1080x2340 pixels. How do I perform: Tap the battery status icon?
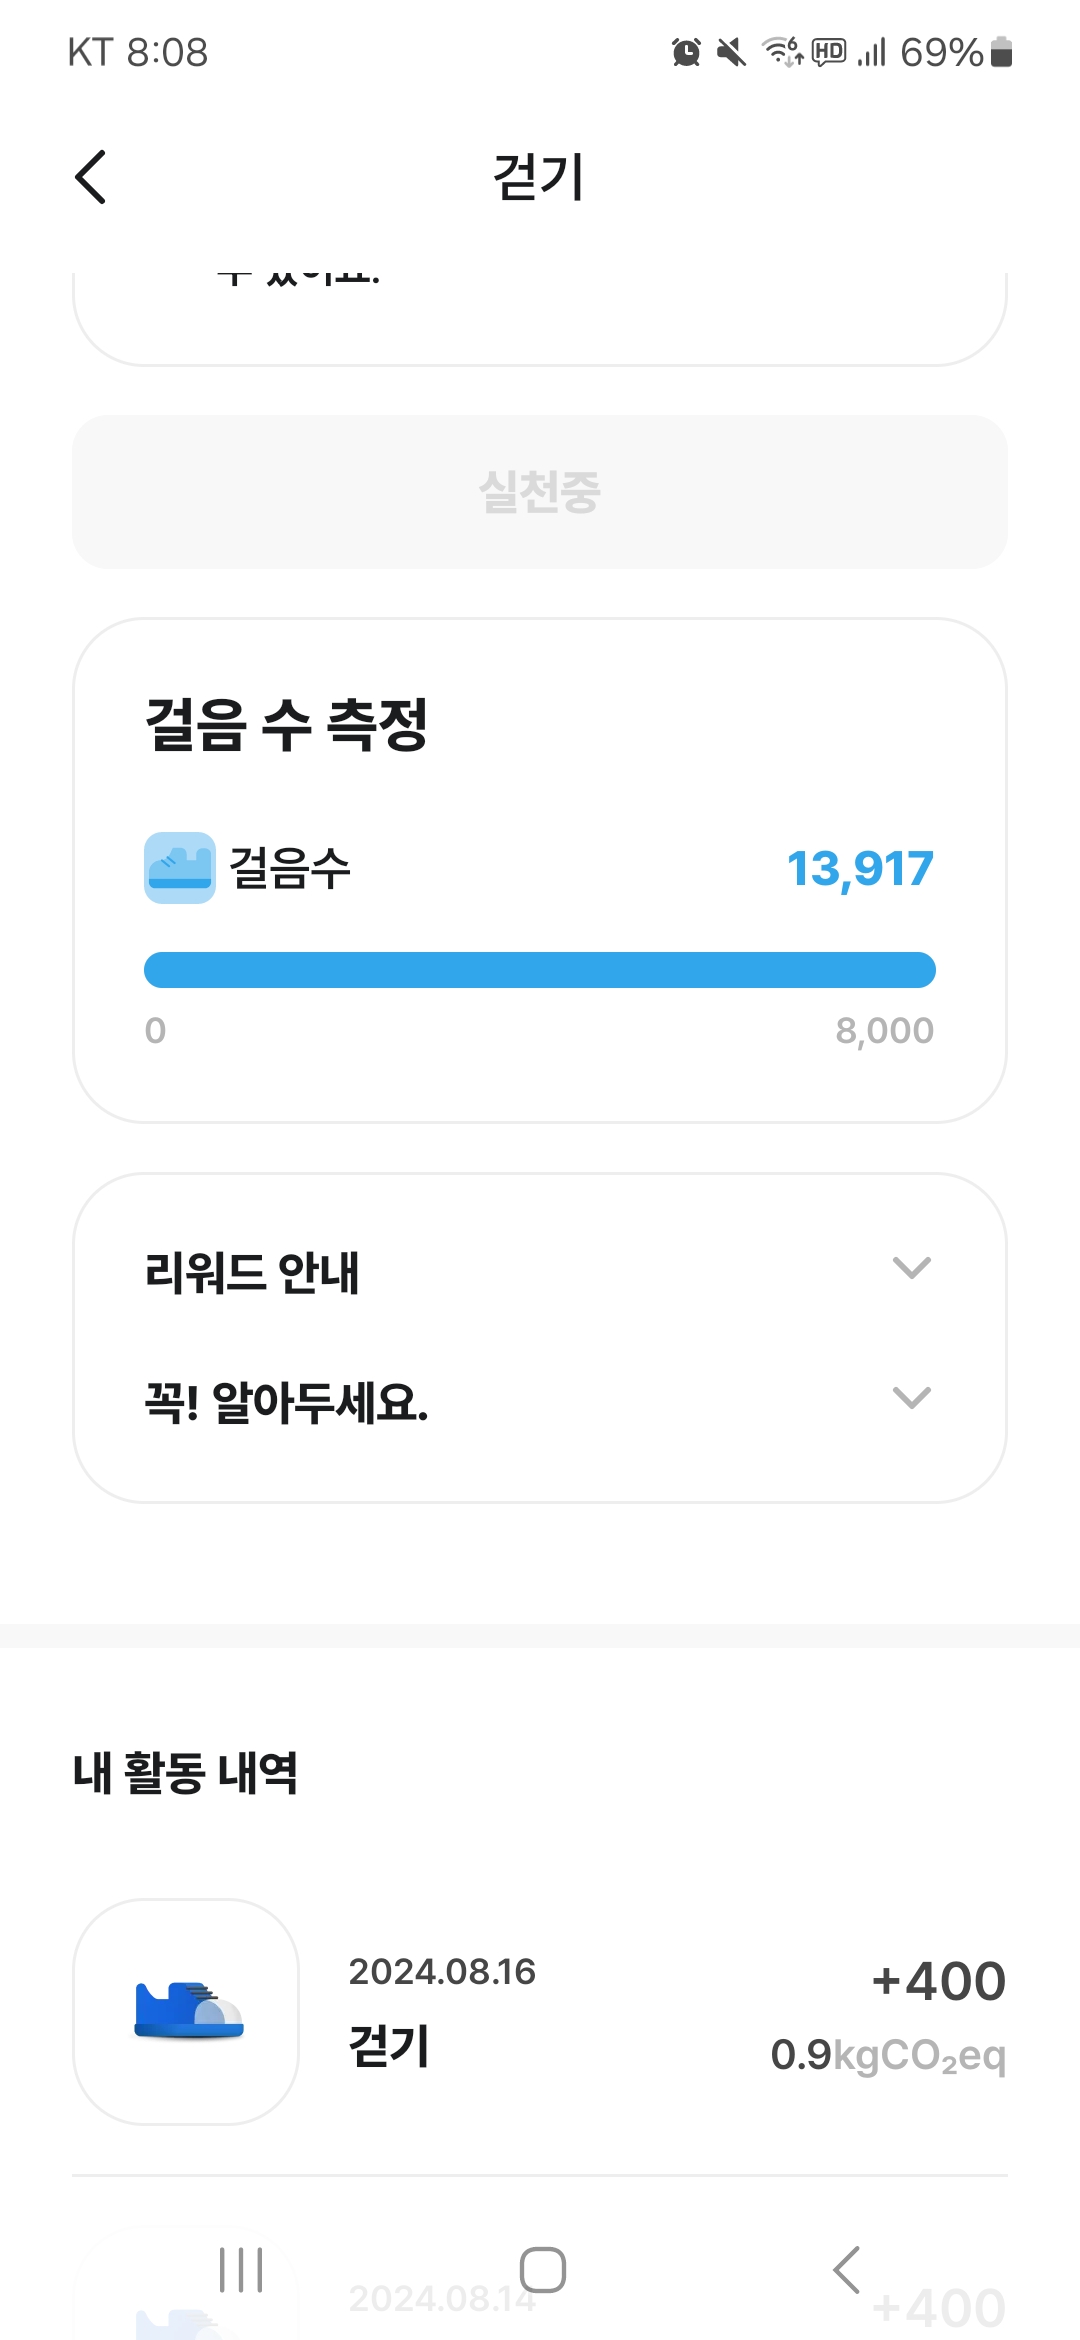1001,52
